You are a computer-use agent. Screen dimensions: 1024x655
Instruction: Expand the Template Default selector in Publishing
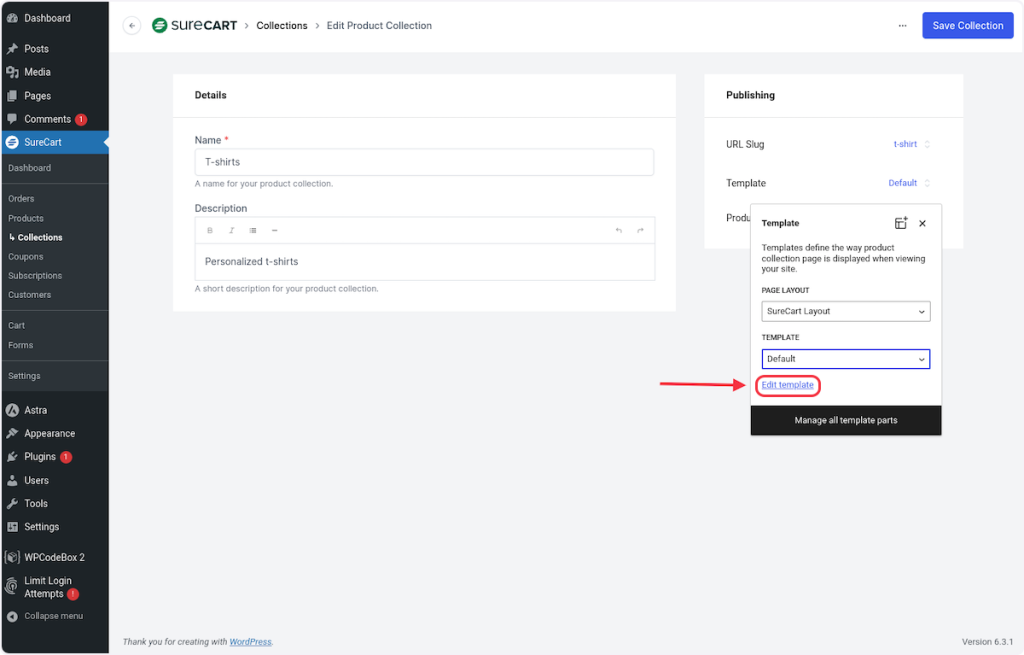(909, 183)
